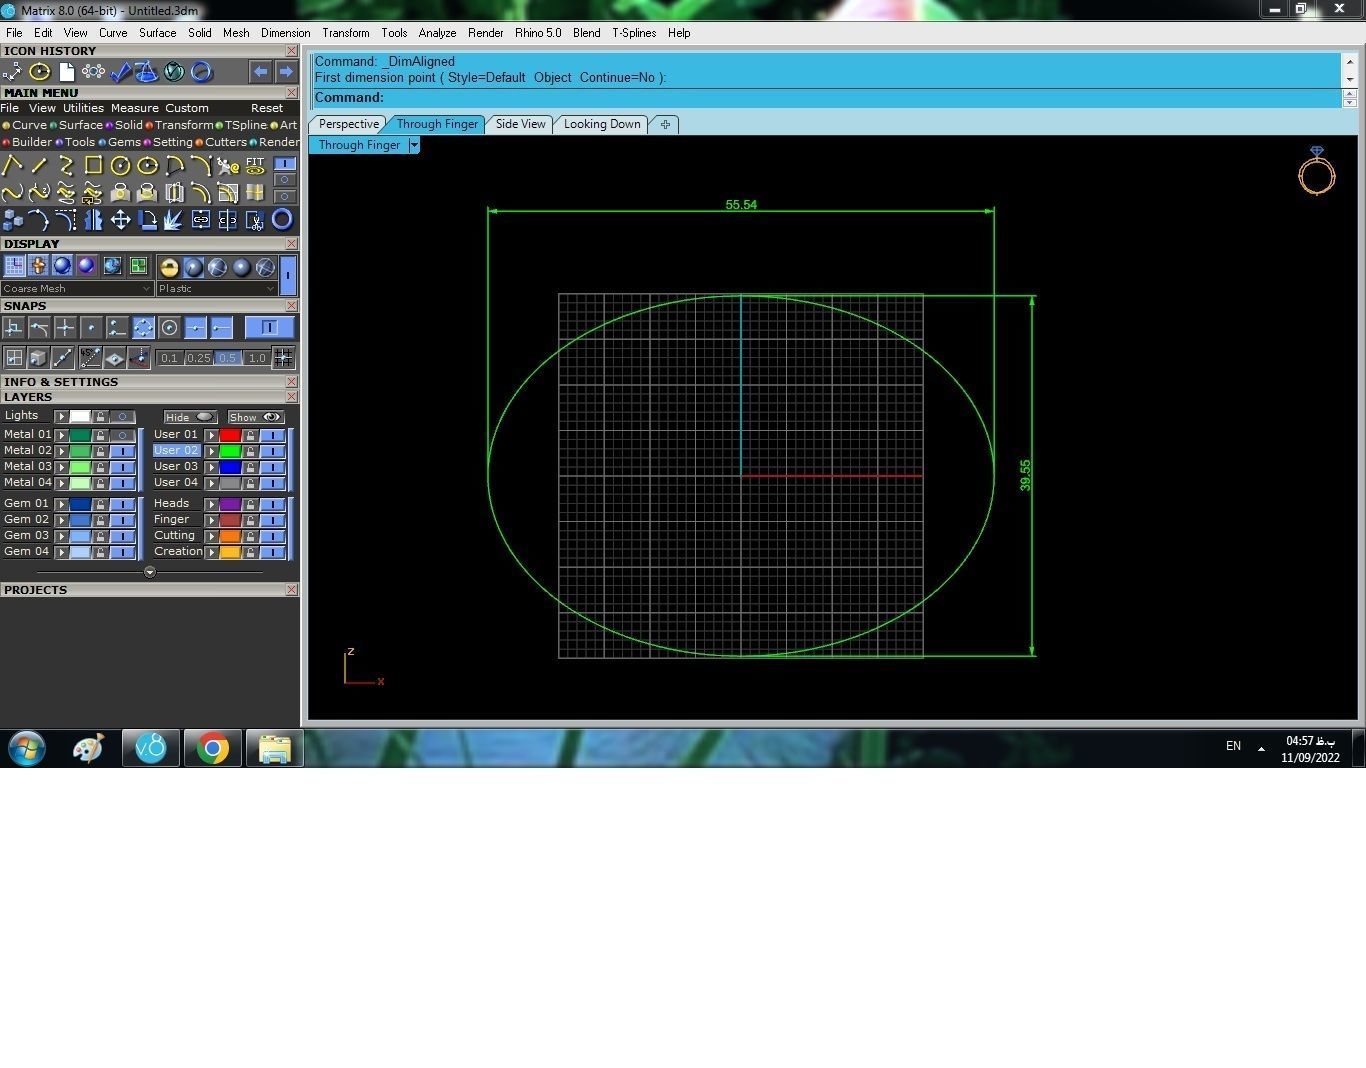Image resolution: width=1366 pixels, height=1068 pixels.
Task: Click the Chrome icon in the taskbar
Action: click(212, 748)
